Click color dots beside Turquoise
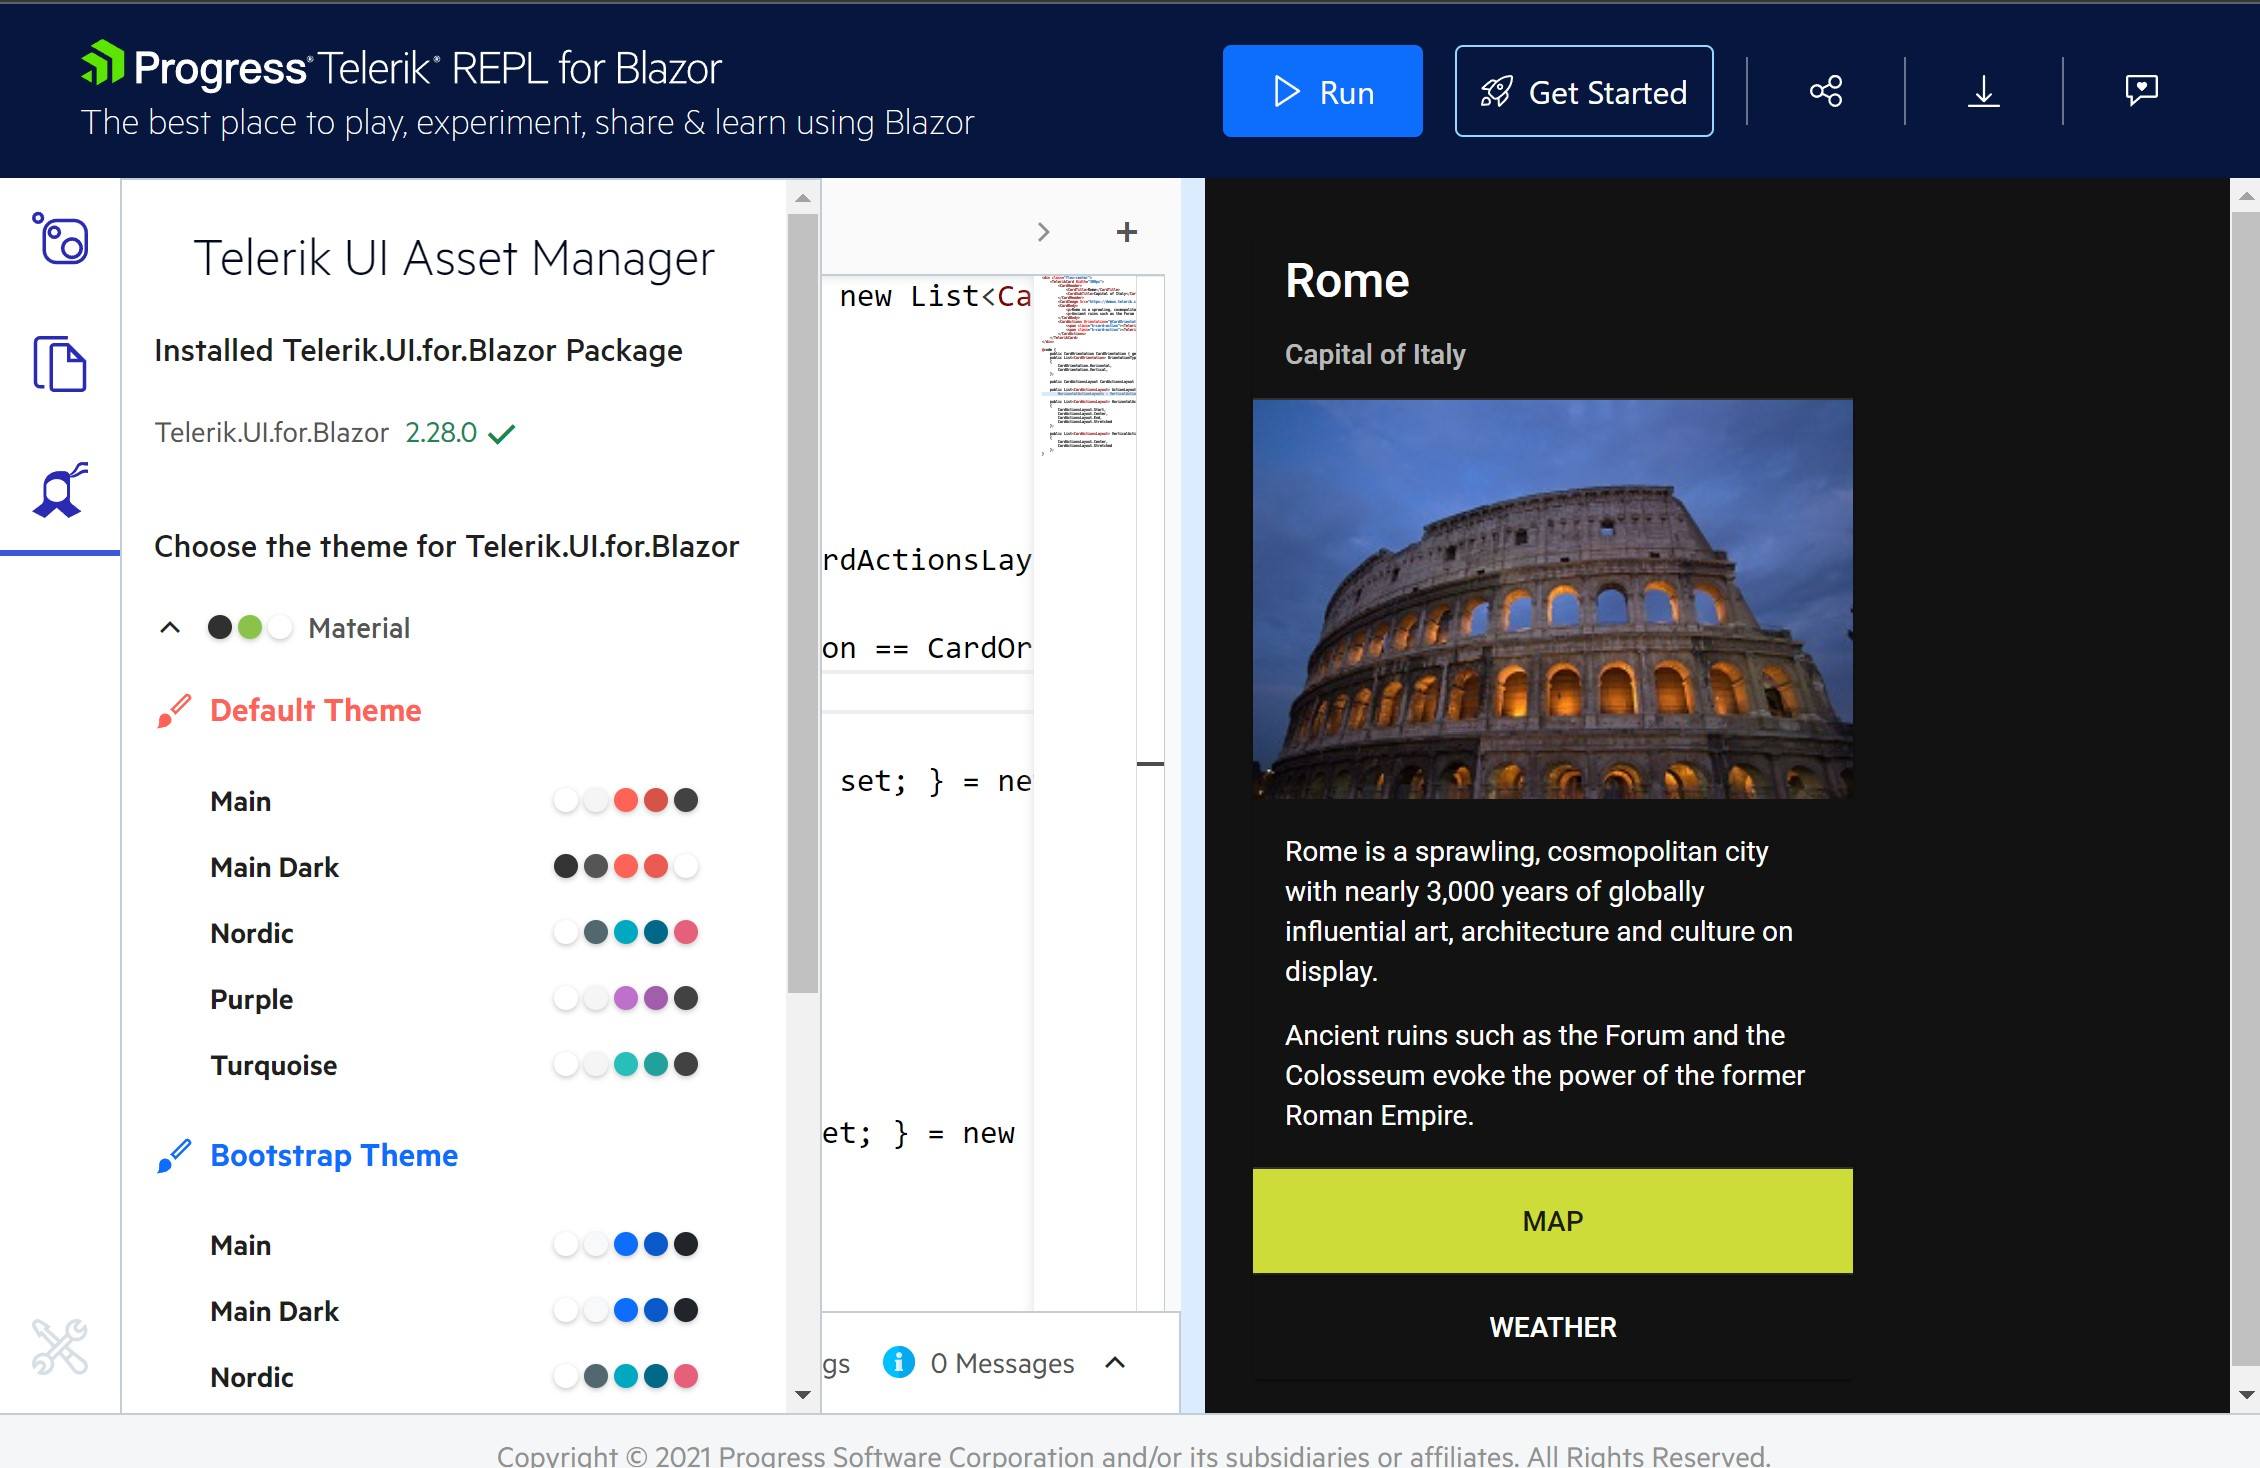The width and height of the screenshot is (2260, 1468). coord(626,1064)
